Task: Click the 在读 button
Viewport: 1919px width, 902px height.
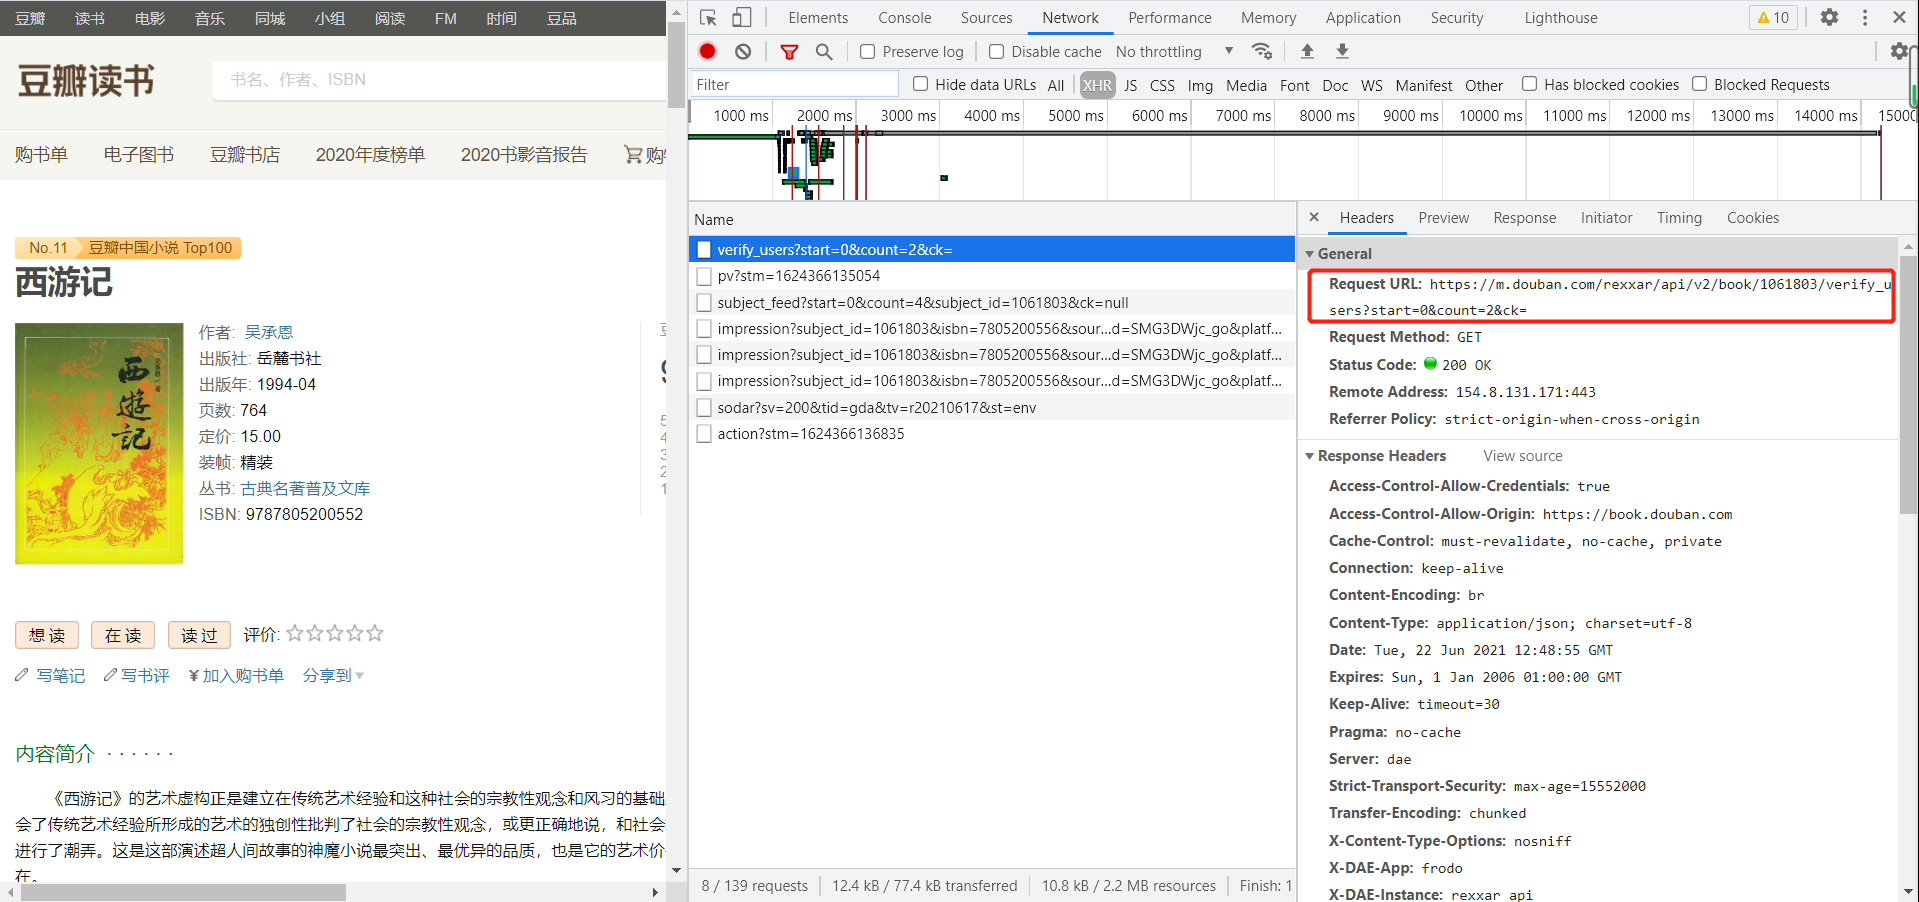Action: 123,635
